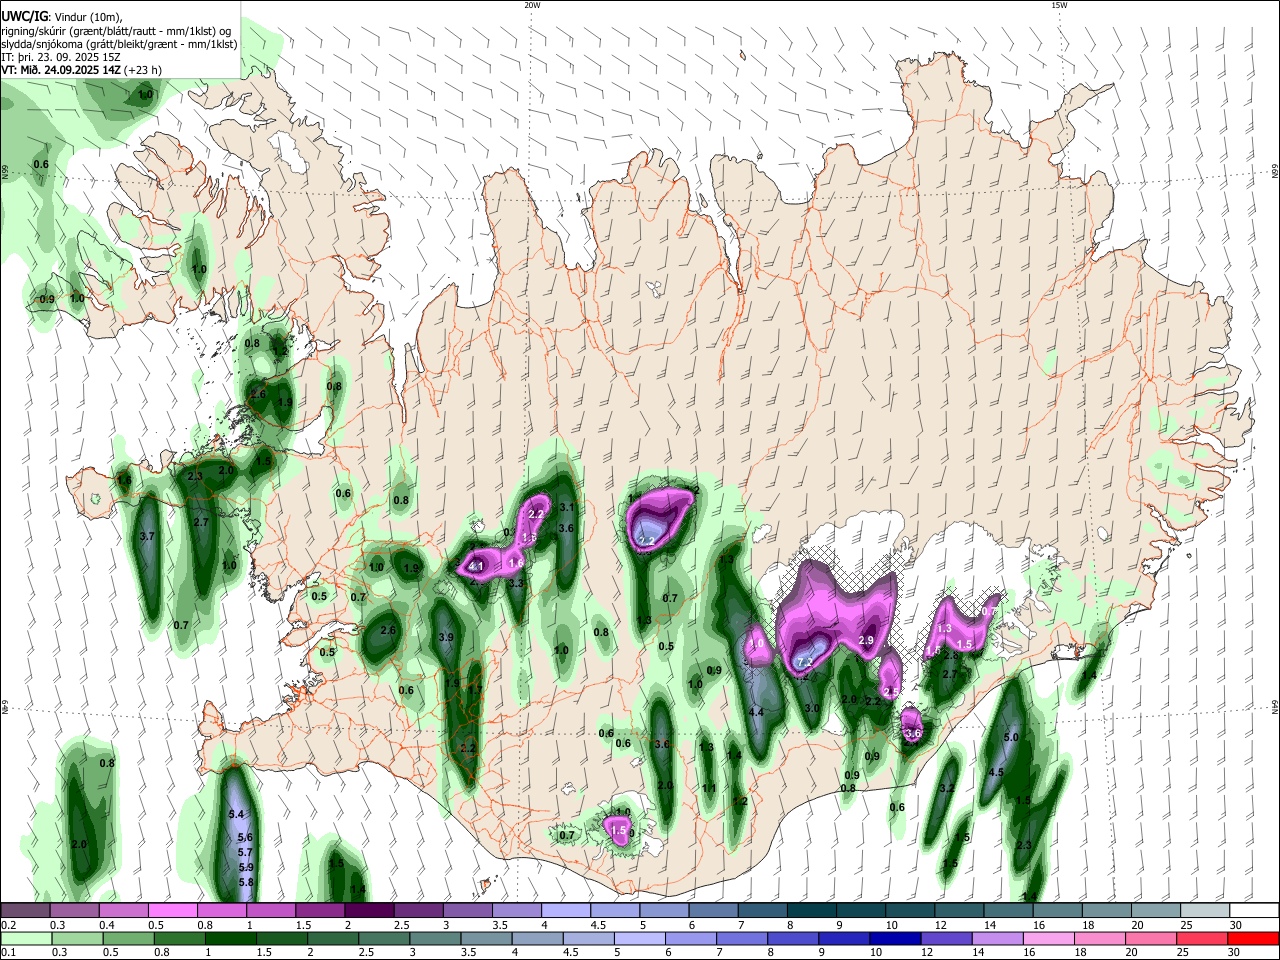Click the 0.4 label on the snow scale

click(x=107, y=925)
